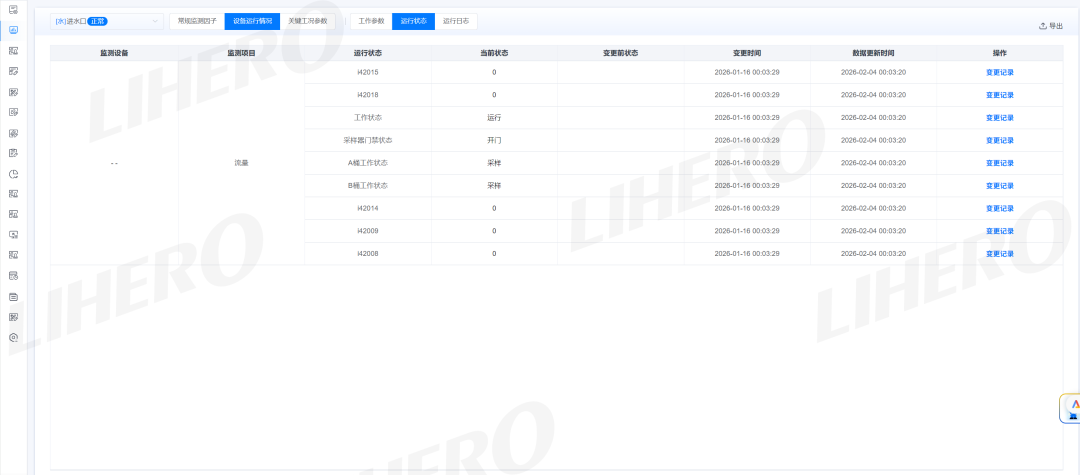This screenshot has height=475, width=1080.
Task: Select the 运行状态 sub-tab
Action: pos(413,21)
